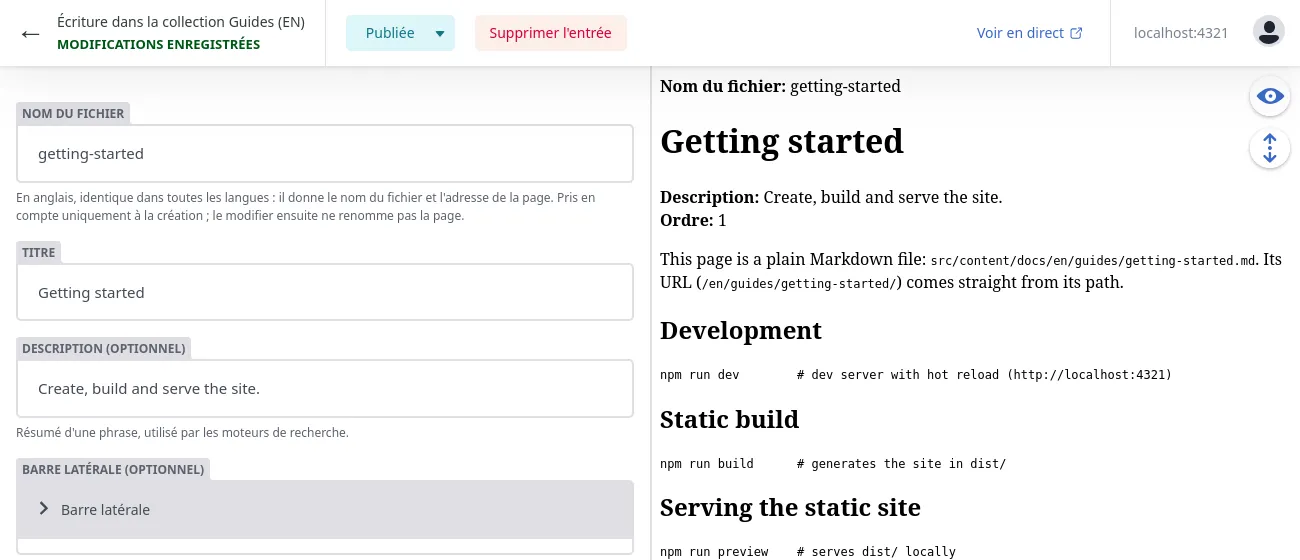The image size is (1300, 560).
Task: Click the external link icon beside Voir en direct
Action: click(1077, 33)
